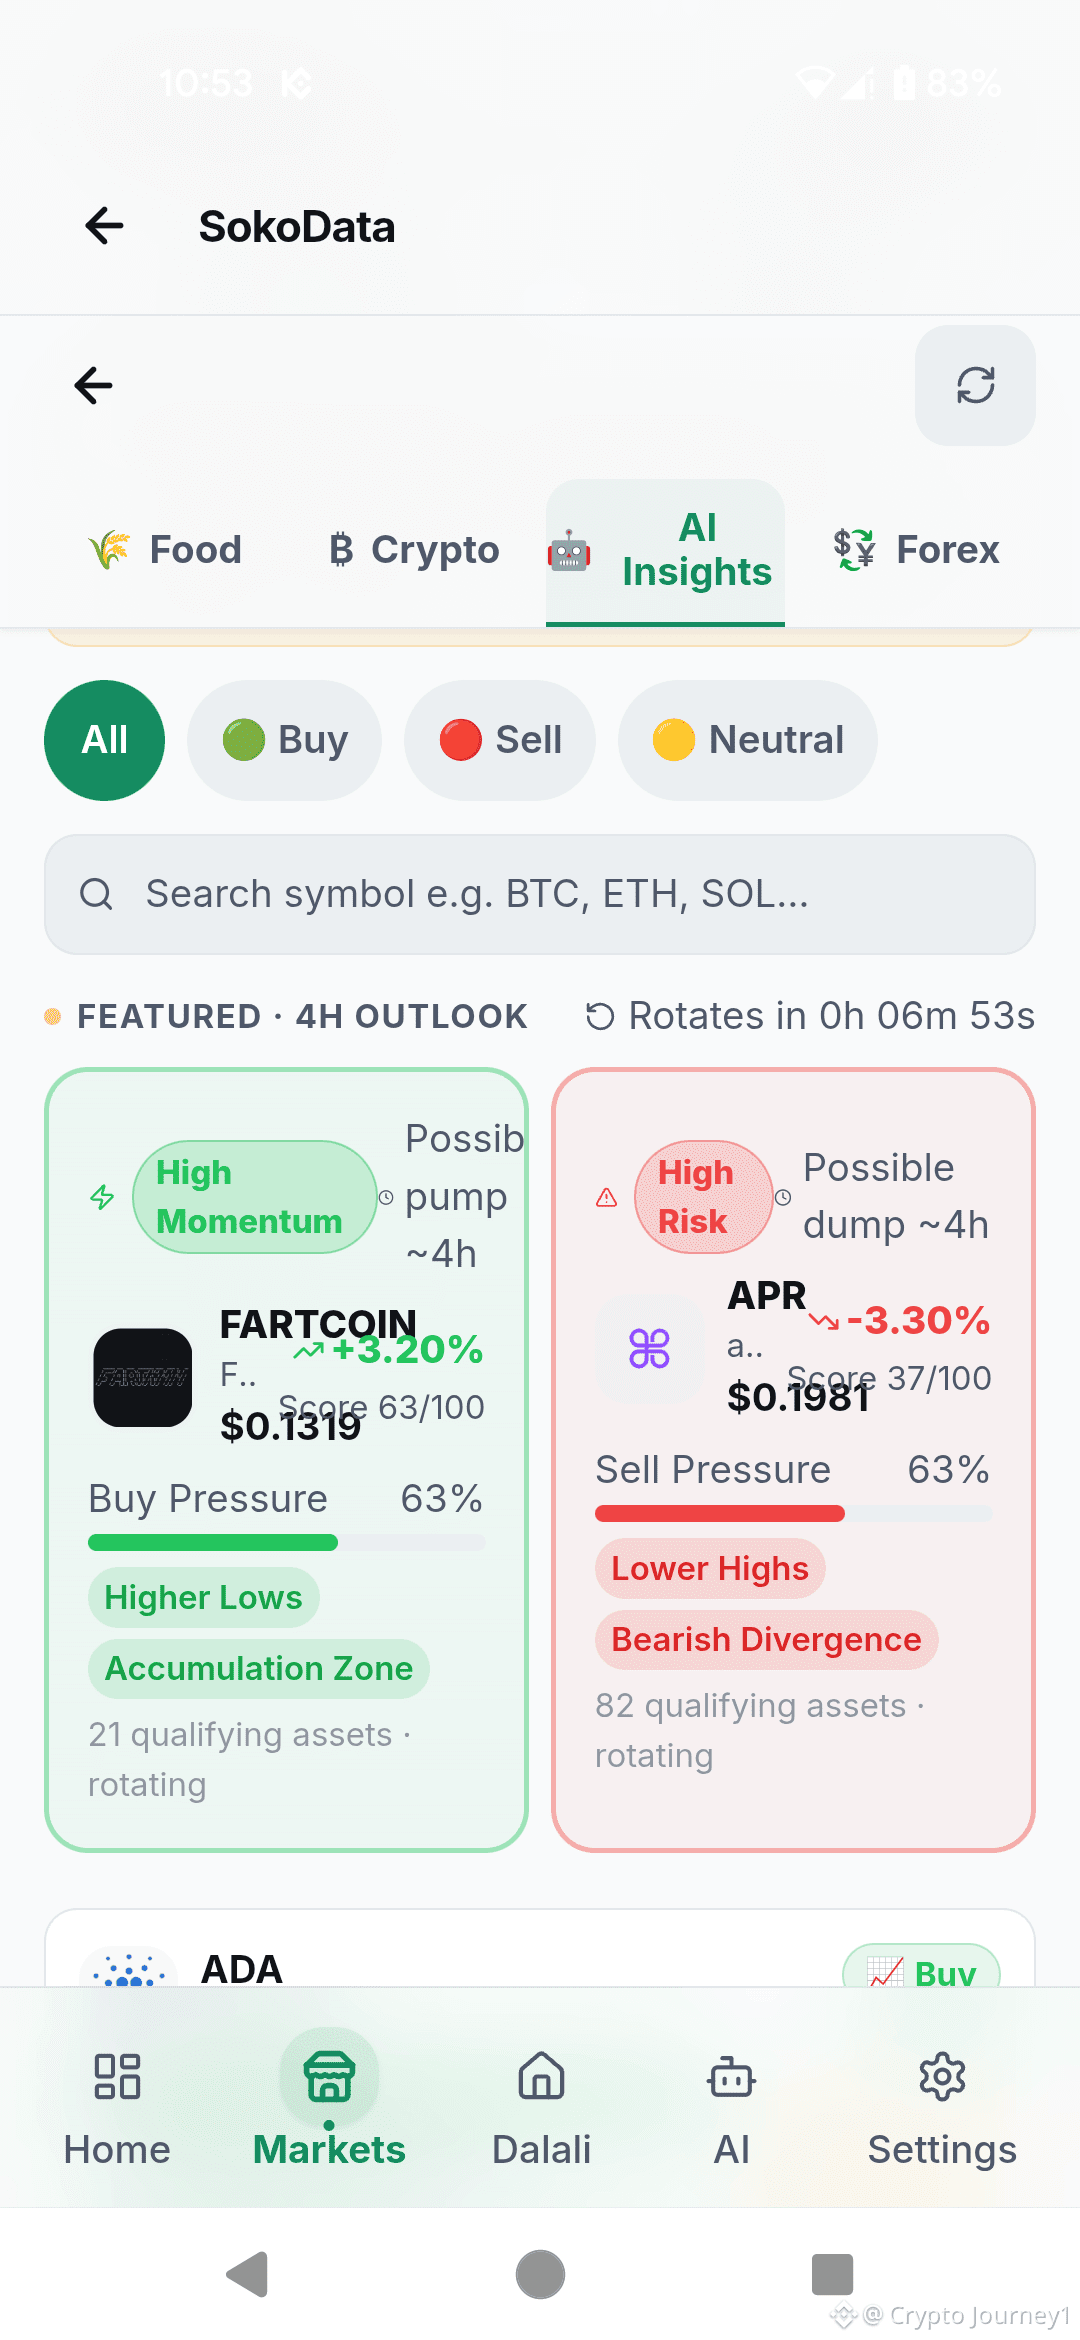Filter signals by Neutral
The width and height of the screenshot is (1080, 2340).
point(747,740)
